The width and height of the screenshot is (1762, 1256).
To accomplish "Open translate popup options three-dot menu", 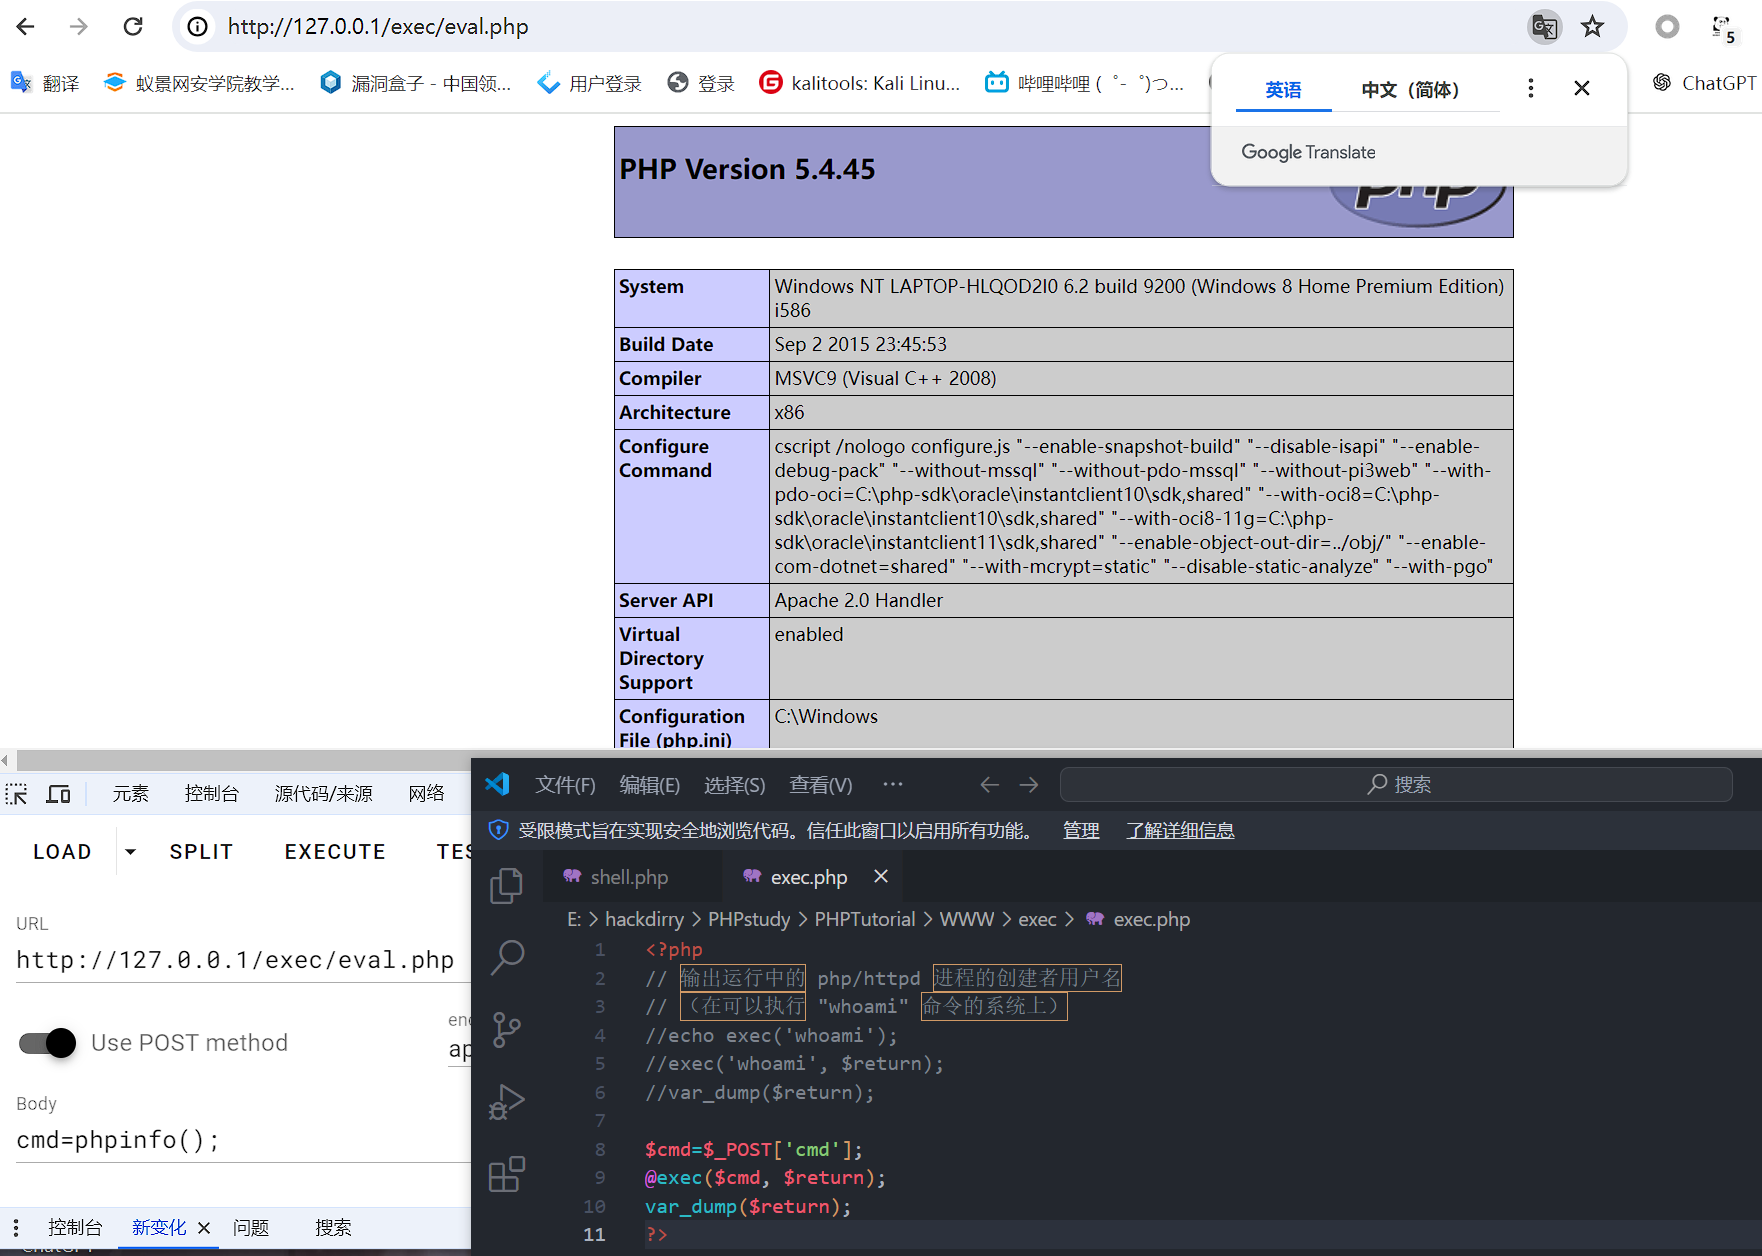I will click(x=1530, y=88).
